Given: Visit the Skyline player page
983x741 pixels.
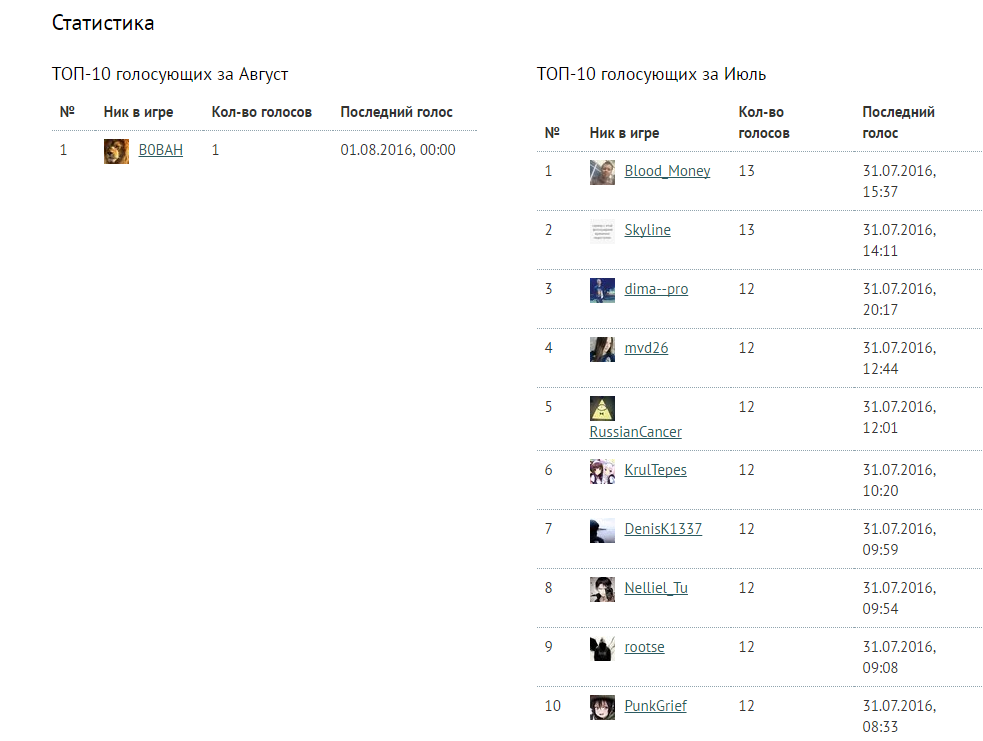Looking at the screenshot, I should pos(648,230).
